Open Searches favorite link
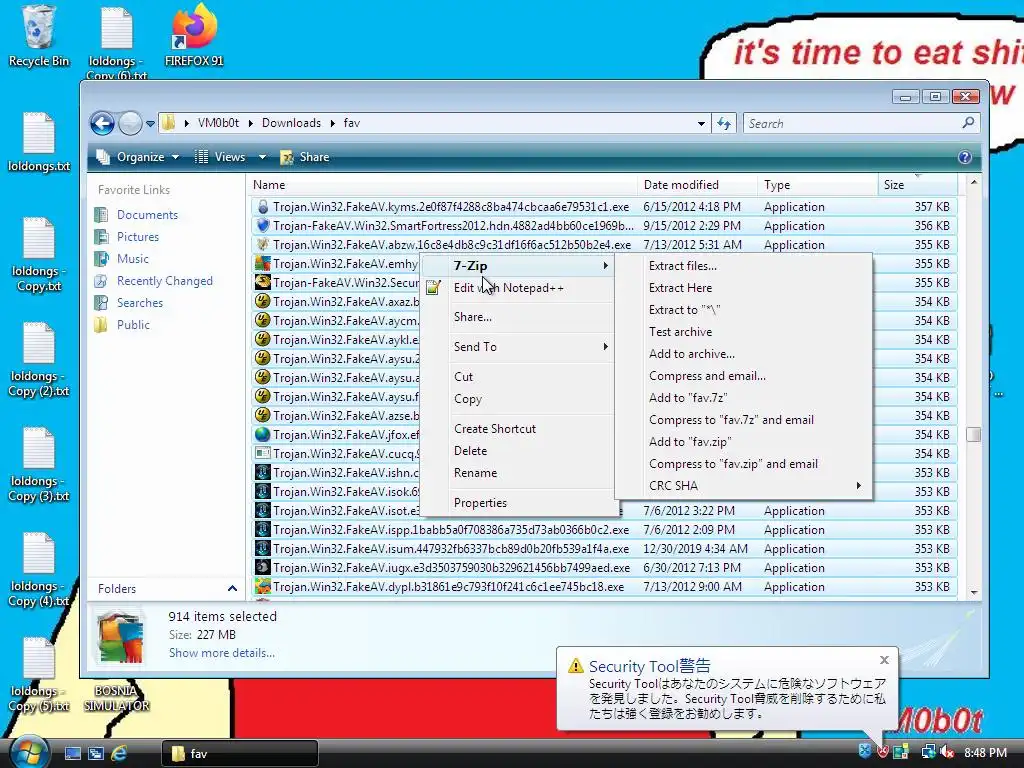1024x768 pixels. 140,303
